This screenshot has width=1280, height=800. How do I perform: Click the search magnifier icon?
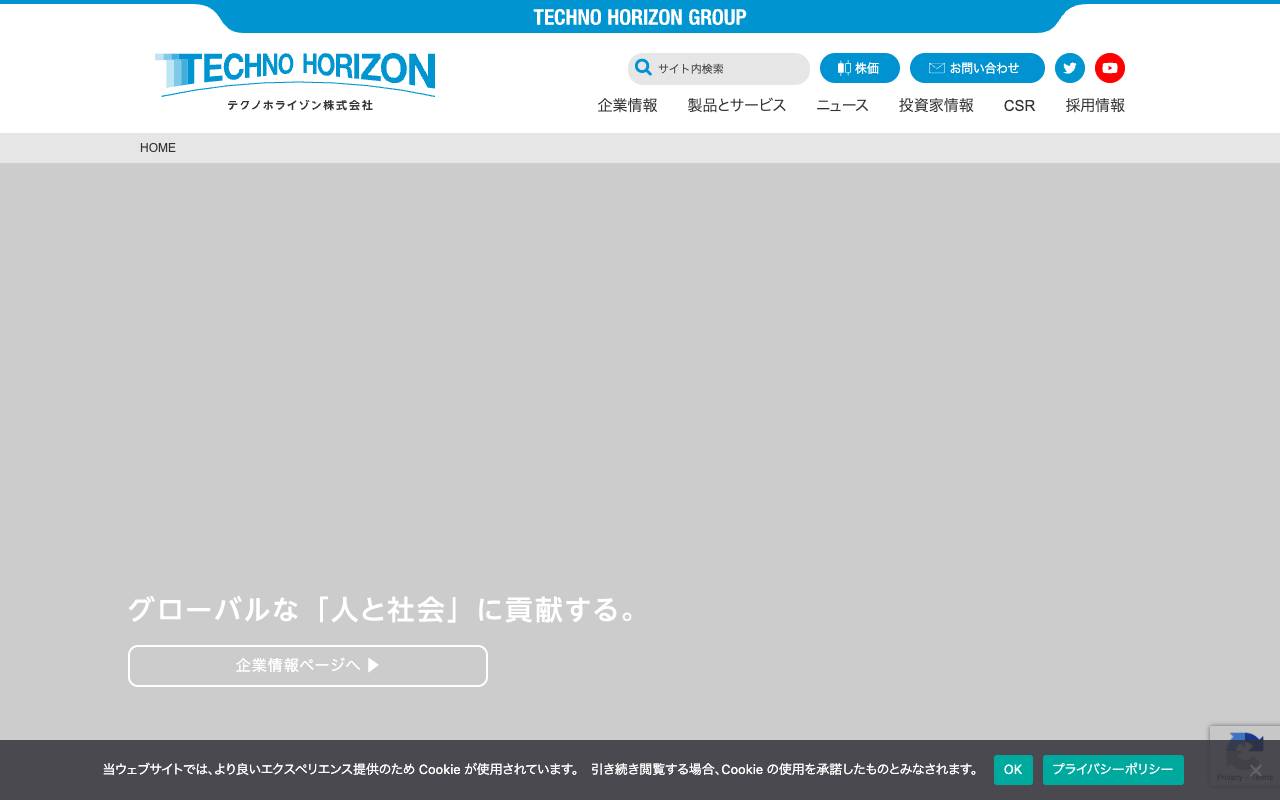tap(644, 67)
